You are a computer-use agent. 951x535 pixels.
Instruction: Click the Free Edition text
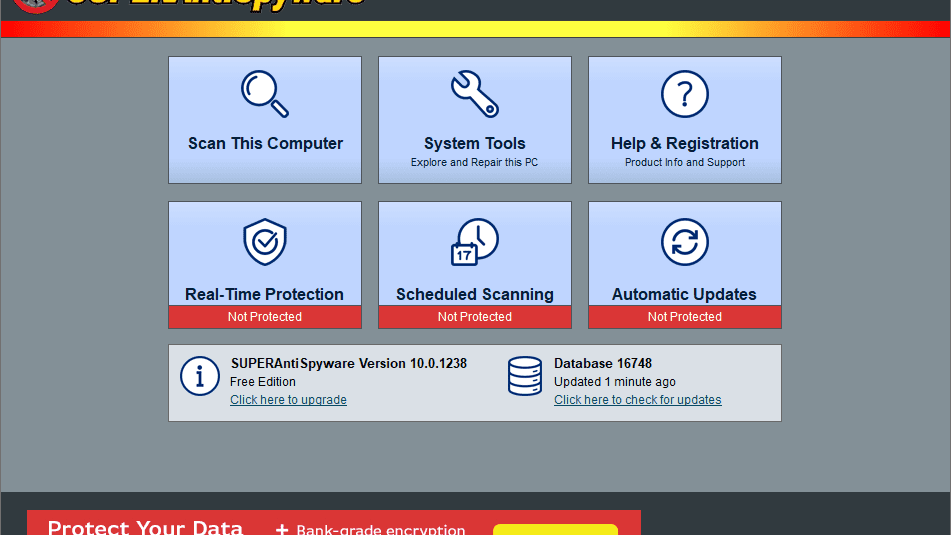tap(263, 382)
